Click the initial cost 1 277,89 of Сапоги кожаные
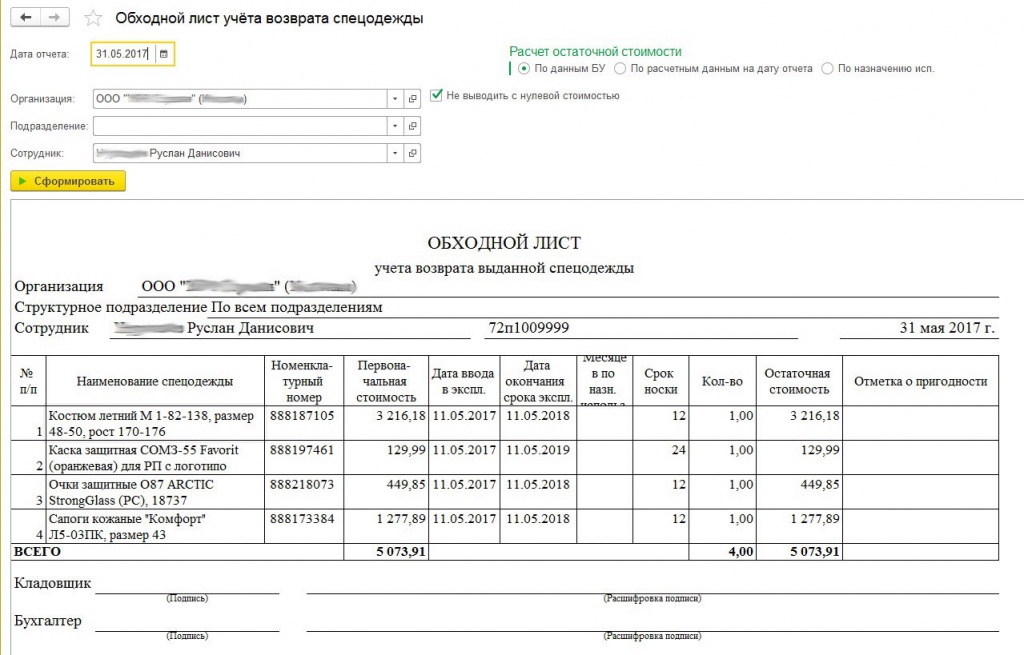 400,519
